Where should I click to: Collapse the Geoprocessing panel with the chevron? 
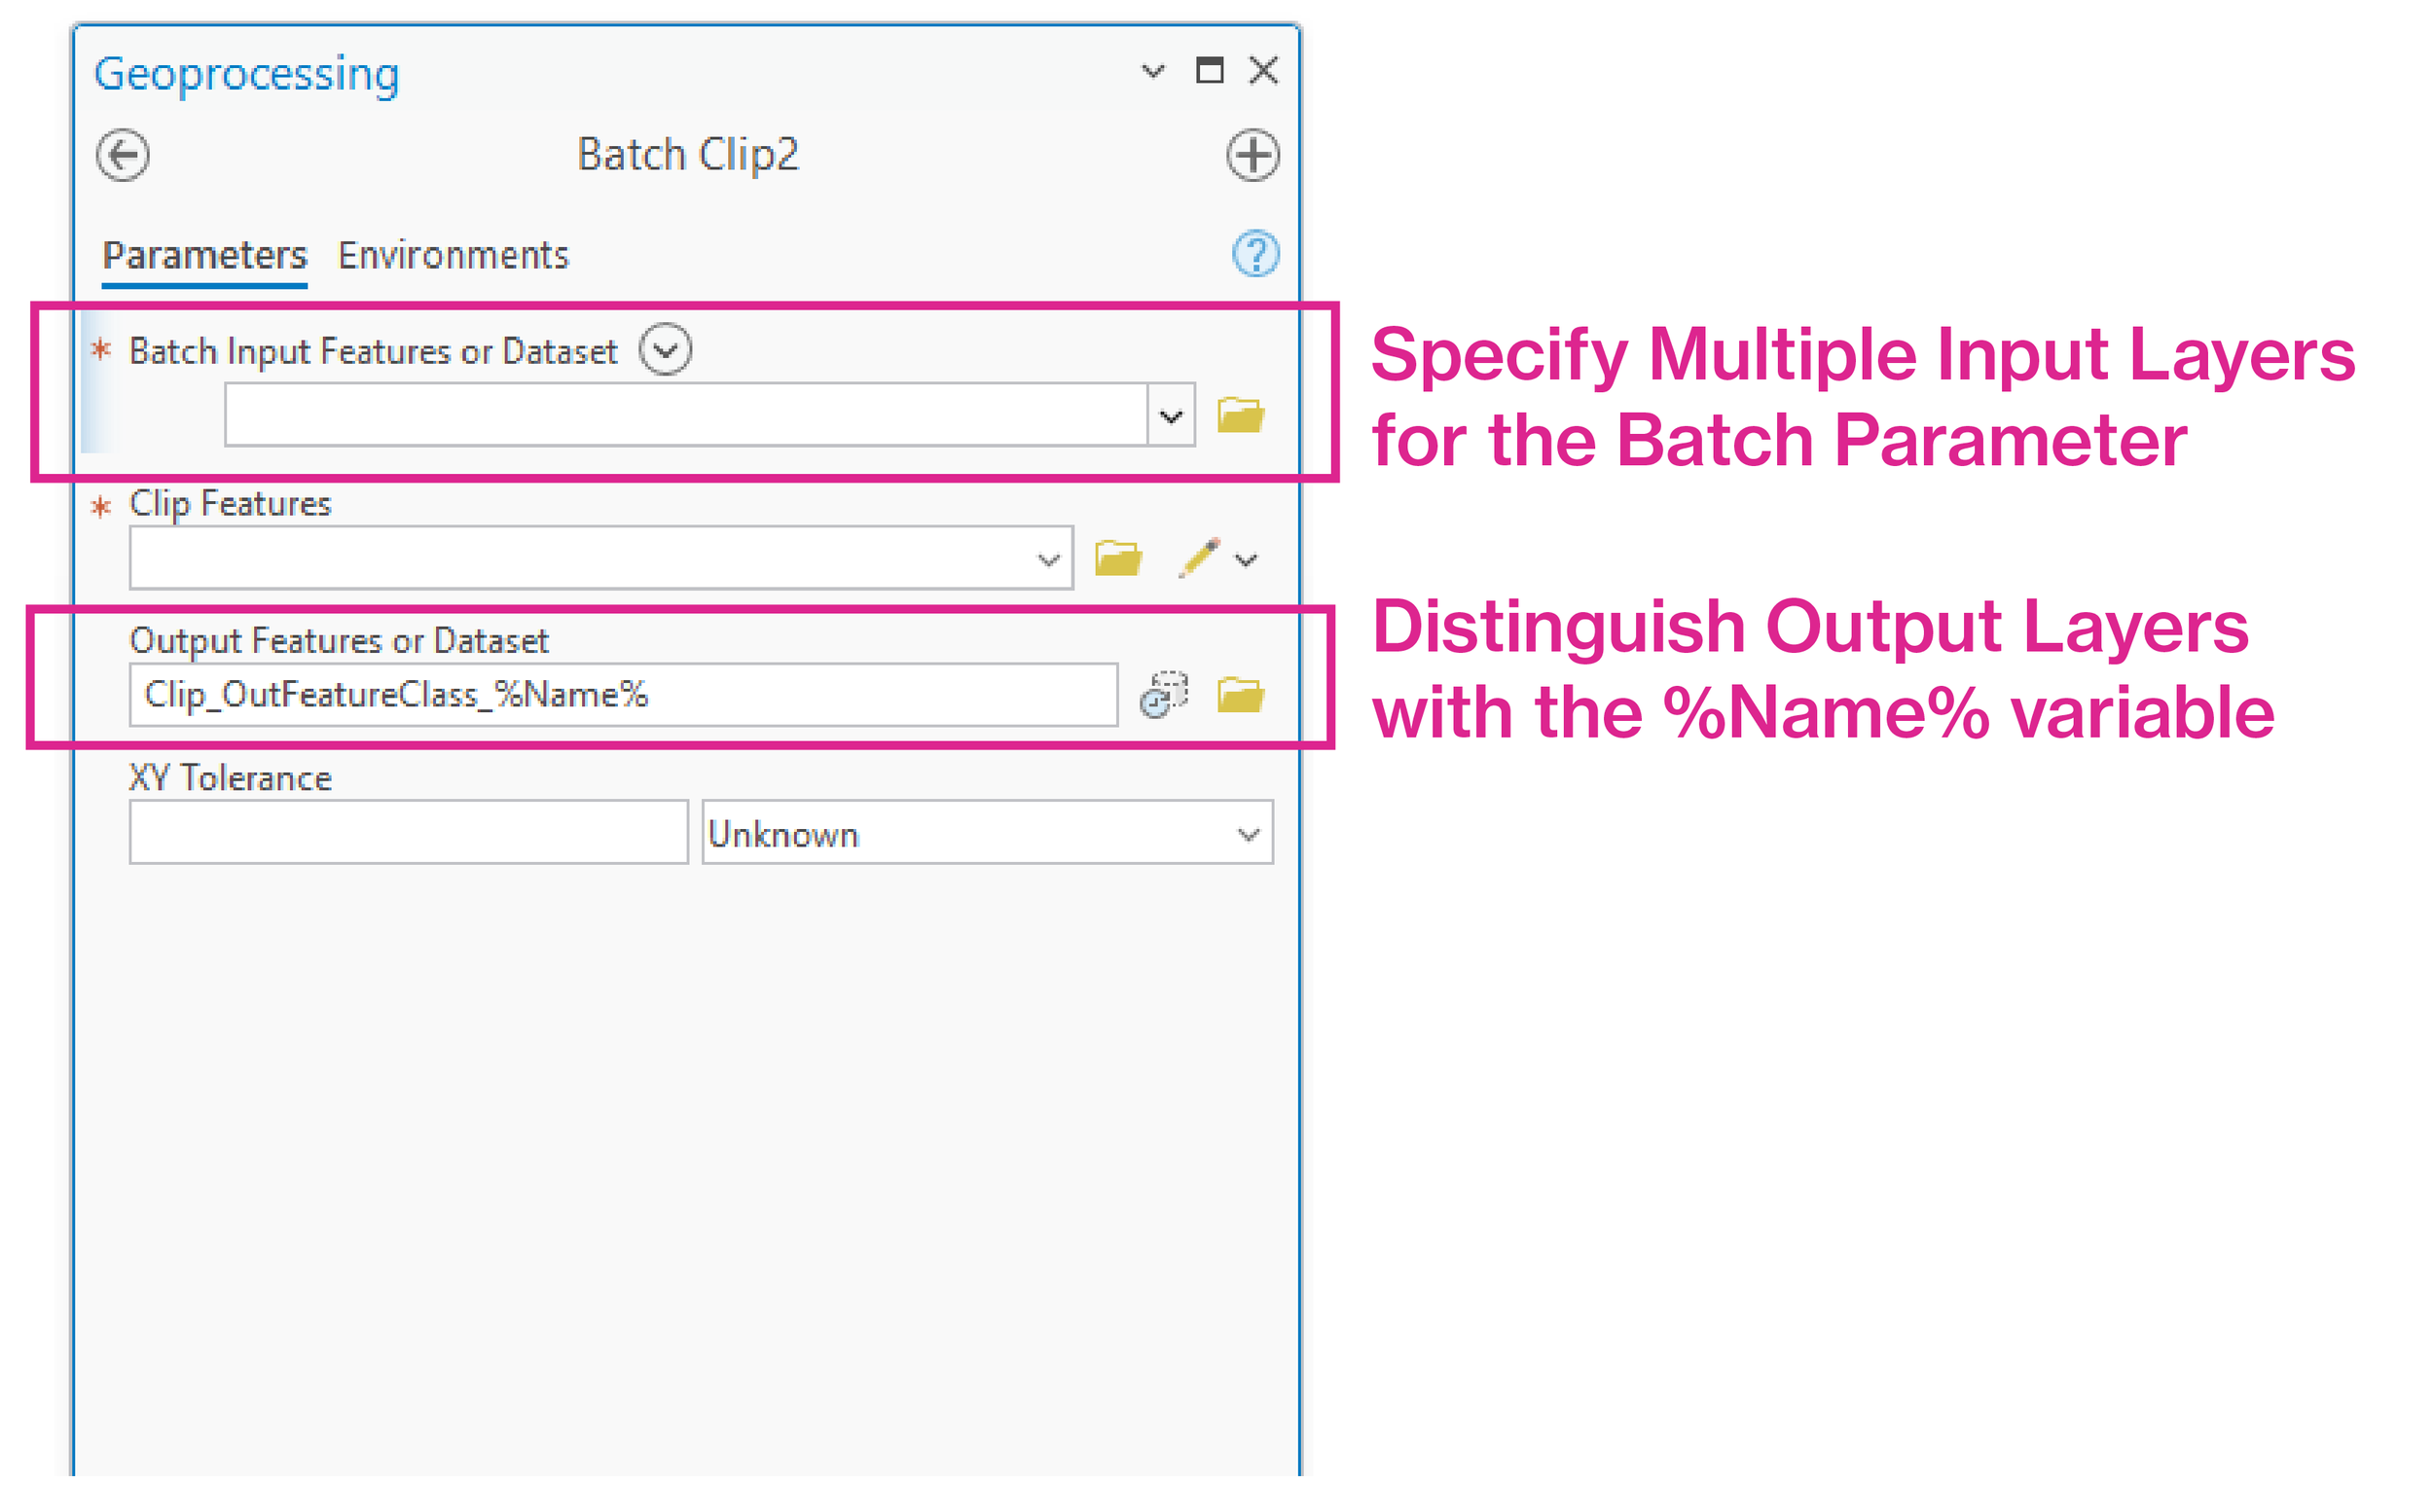(1154, 71)
